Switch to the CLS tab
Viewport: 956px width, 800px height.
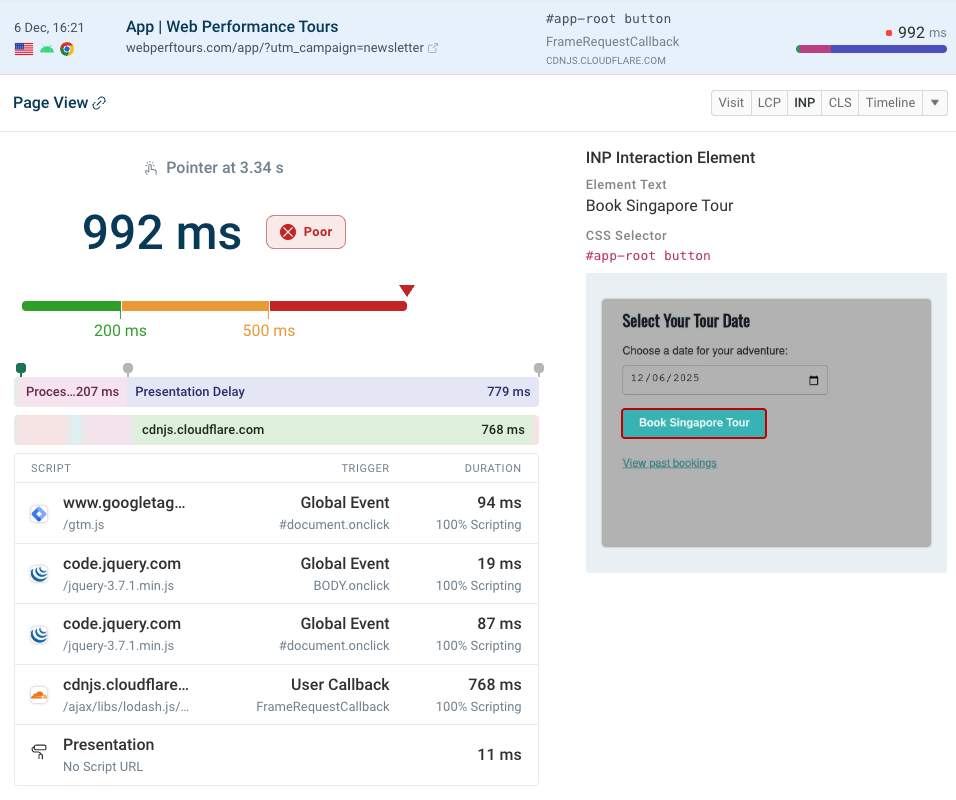pyautogui.click(x=840, y=102)
